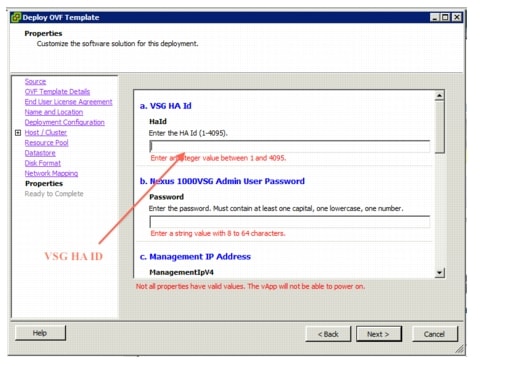Click scroll up arrow of properties panel
The height and width of the screenshot is (374, 512).
pos(440,96)
